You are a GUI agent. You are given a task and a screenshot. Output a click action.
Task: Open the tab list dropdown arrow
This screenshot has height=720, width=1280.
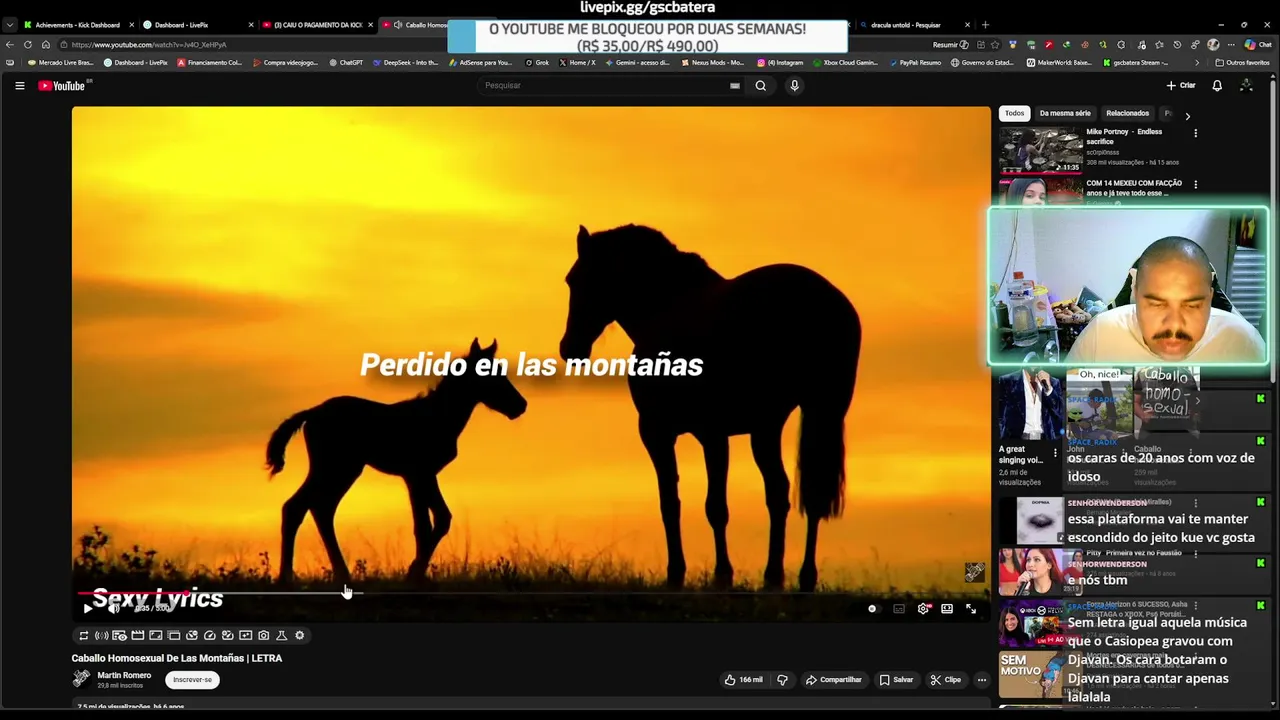[9, 25]
